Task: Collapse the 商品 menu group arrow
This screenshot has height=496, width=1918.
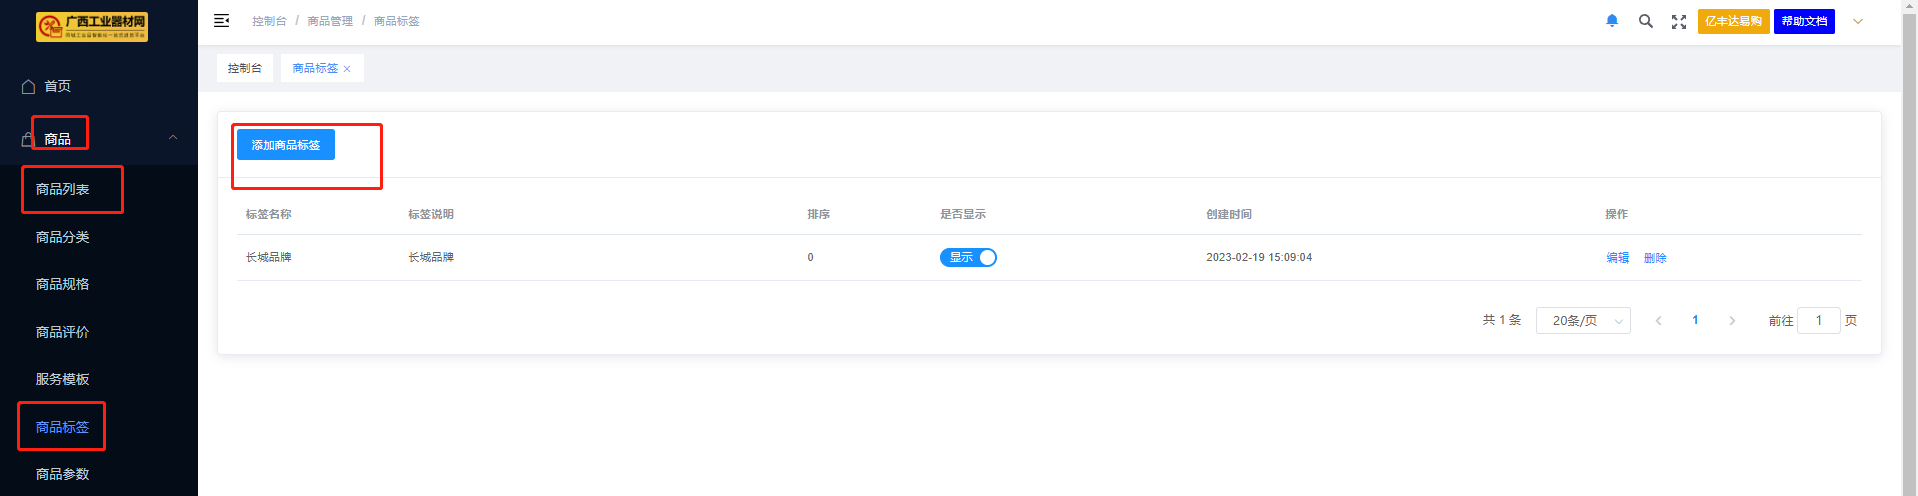Action: coord(173,138)
